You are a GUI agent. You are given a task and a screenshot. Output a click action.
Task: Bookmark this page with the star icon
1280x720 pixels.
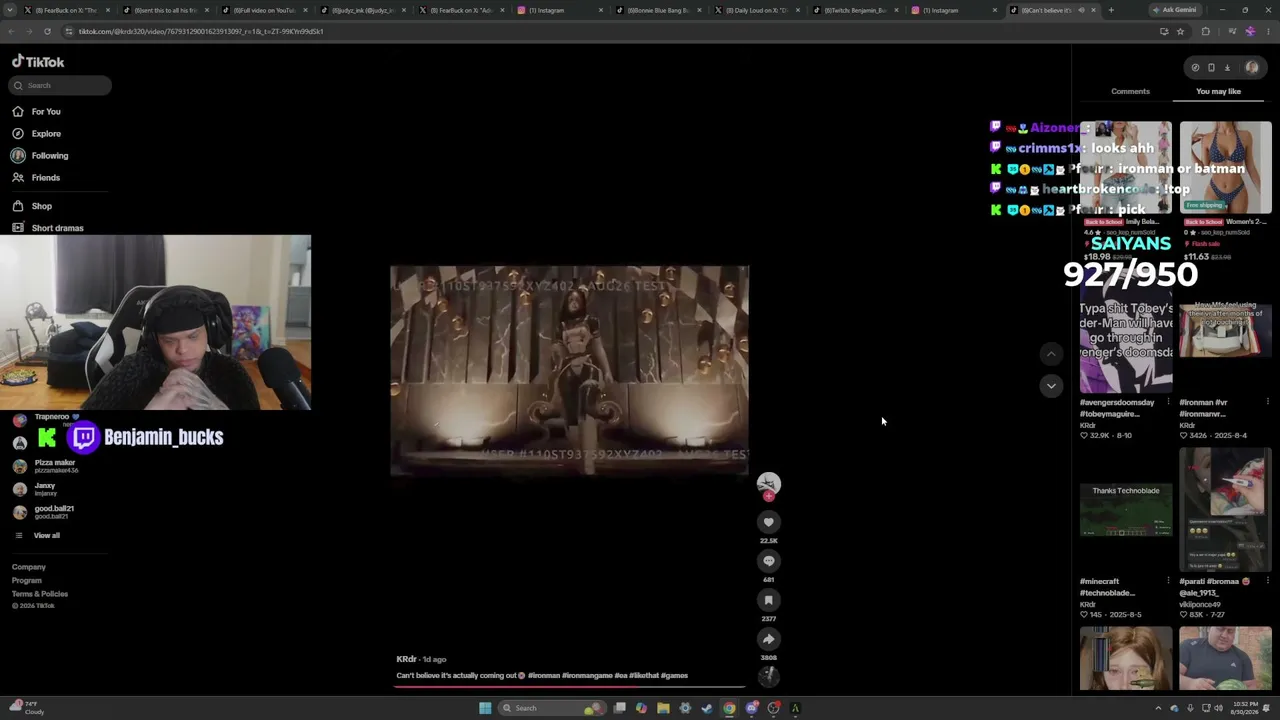pyautogui.click(x=1180, y=31)
